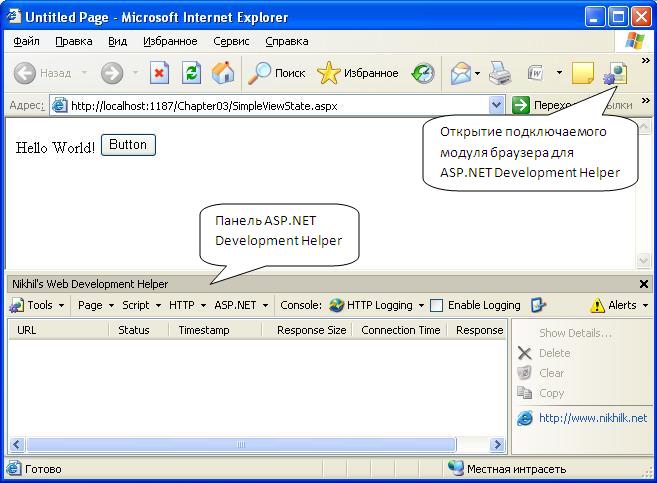Open the History clock icon
Screen dimensions: 657x483
pyautogui.click(x=423, y=73)
